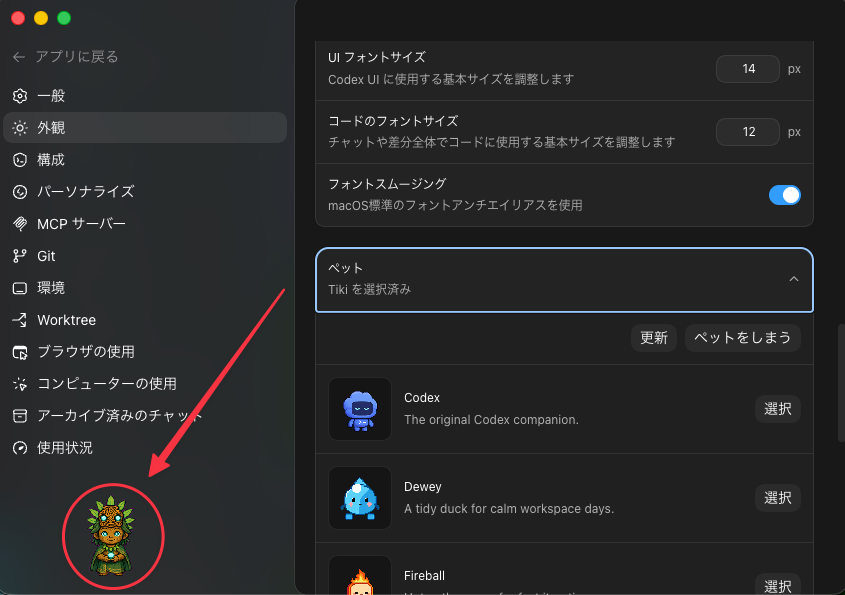
Task: Click the icon beside 構成
Action: click(x=20, y=160)
